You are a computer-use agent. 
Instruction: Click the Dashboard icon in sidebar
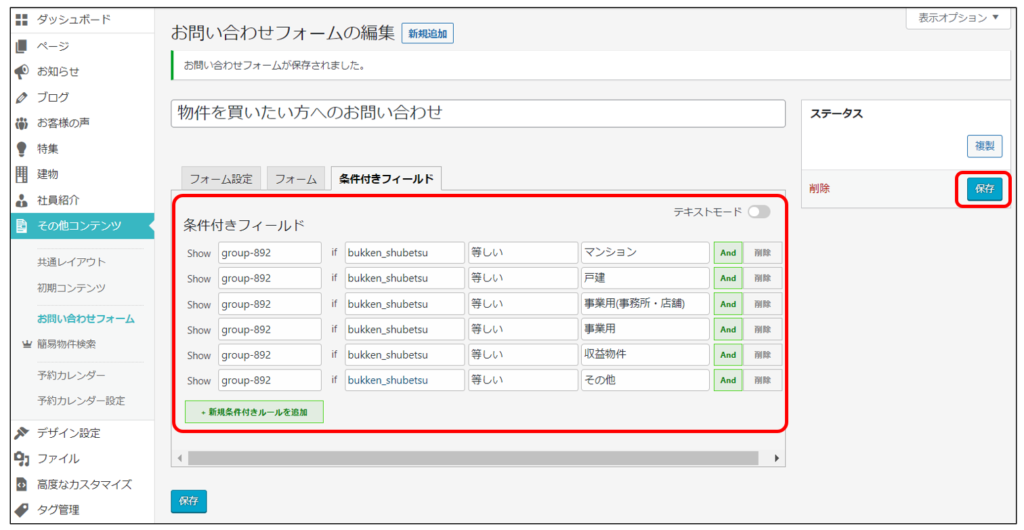point(21,20)
